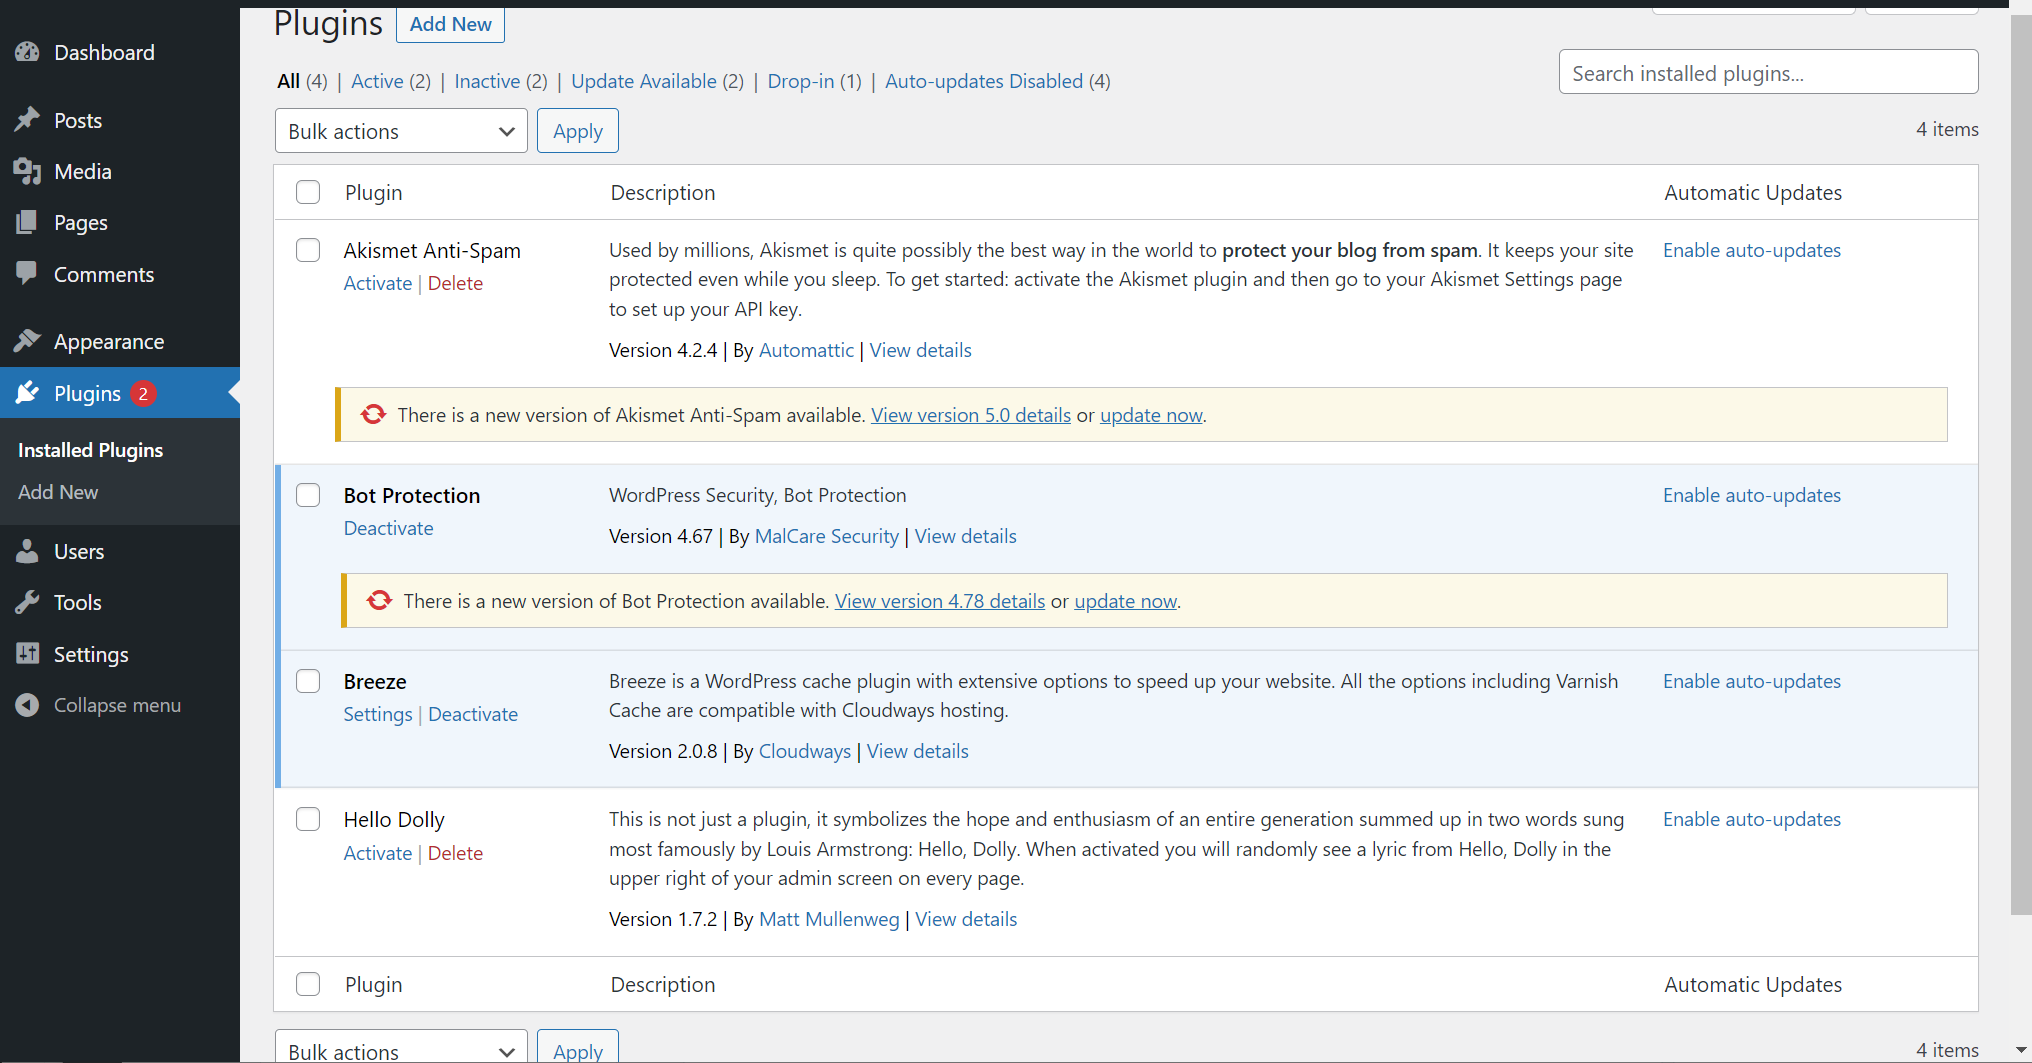Tick the select-all checkbox in table header
2032x1063 pixels.
point(308,192)
